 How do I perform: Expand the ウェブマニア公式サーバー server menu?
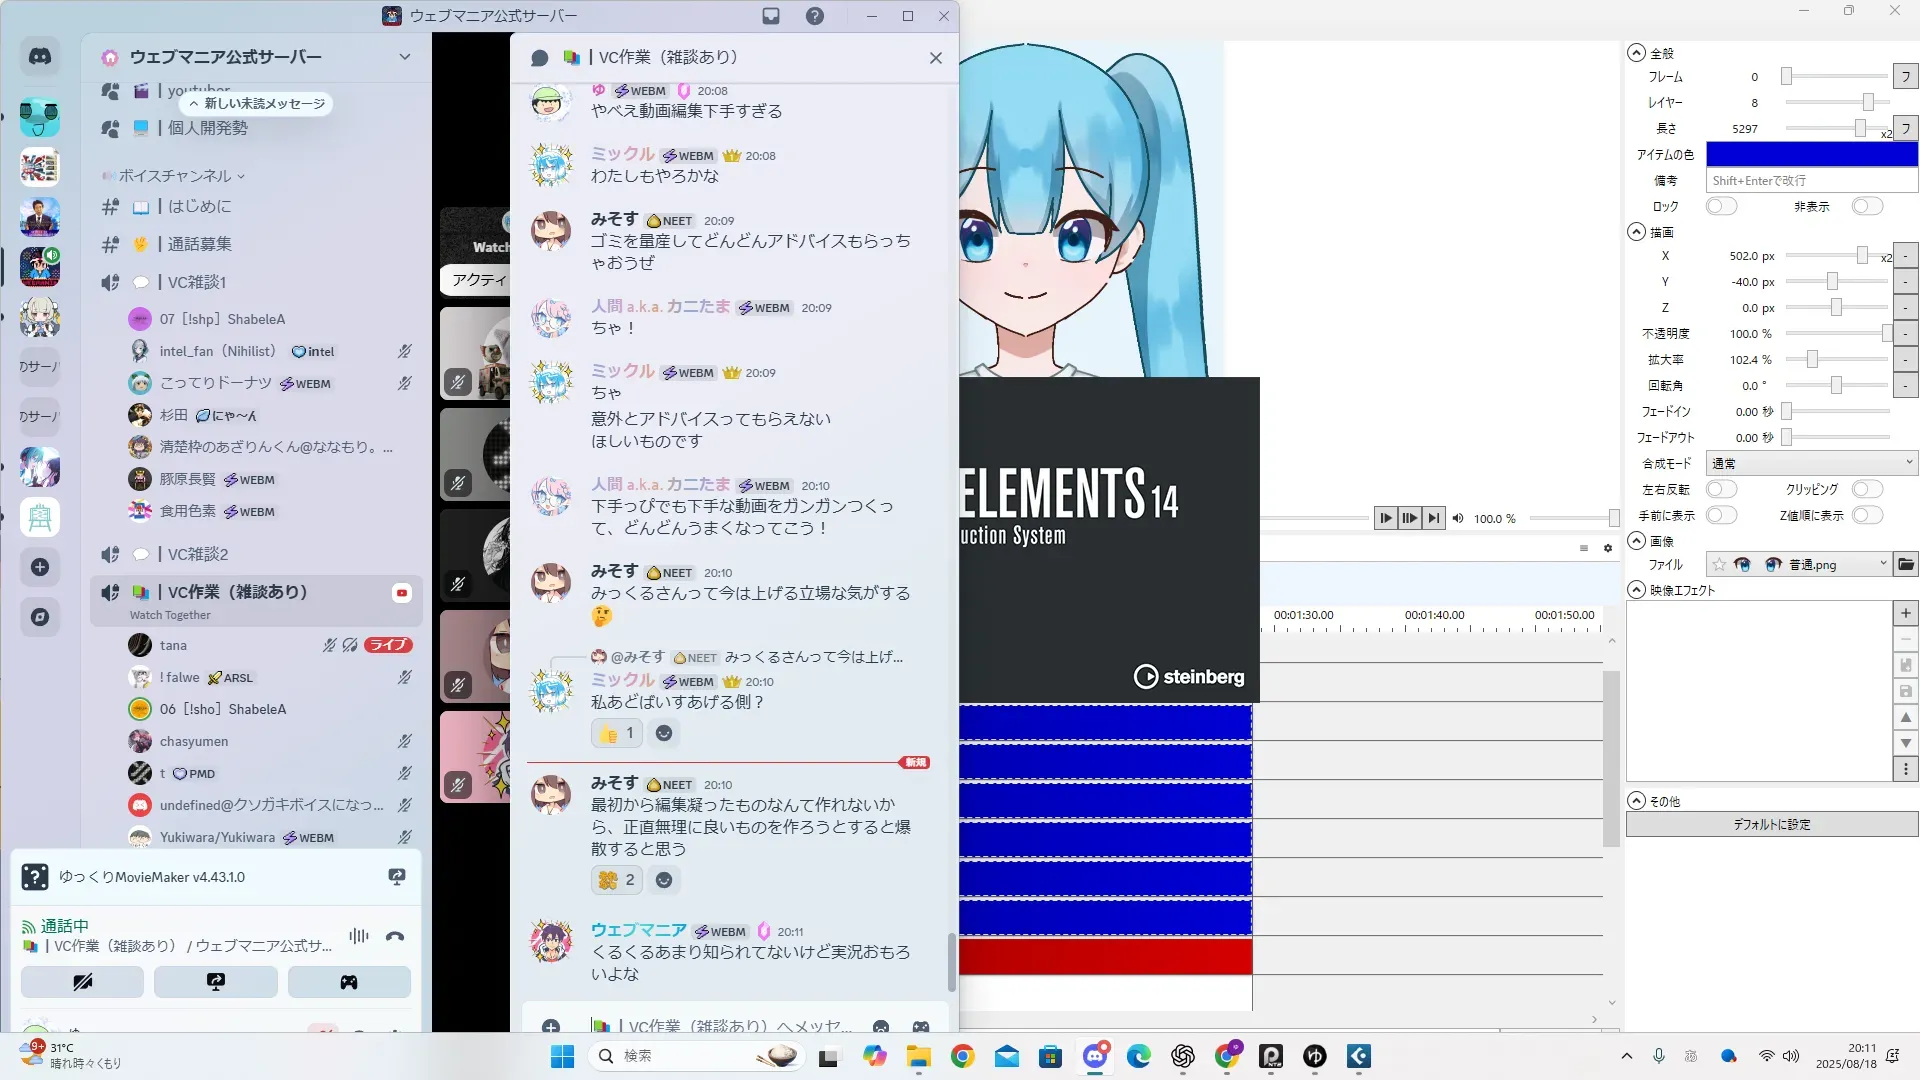(x=404, y=57)
